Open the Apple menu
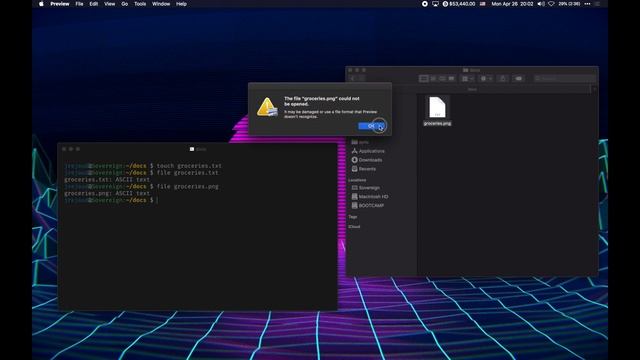Screen dimensions: 640x360 [41, 4]
